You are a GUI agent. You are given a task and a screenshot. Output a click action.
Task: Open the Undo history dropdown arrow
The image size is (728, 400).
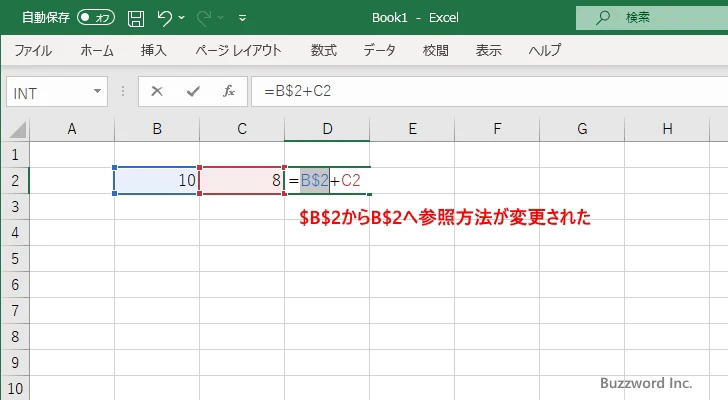click(x=182, y=18)
